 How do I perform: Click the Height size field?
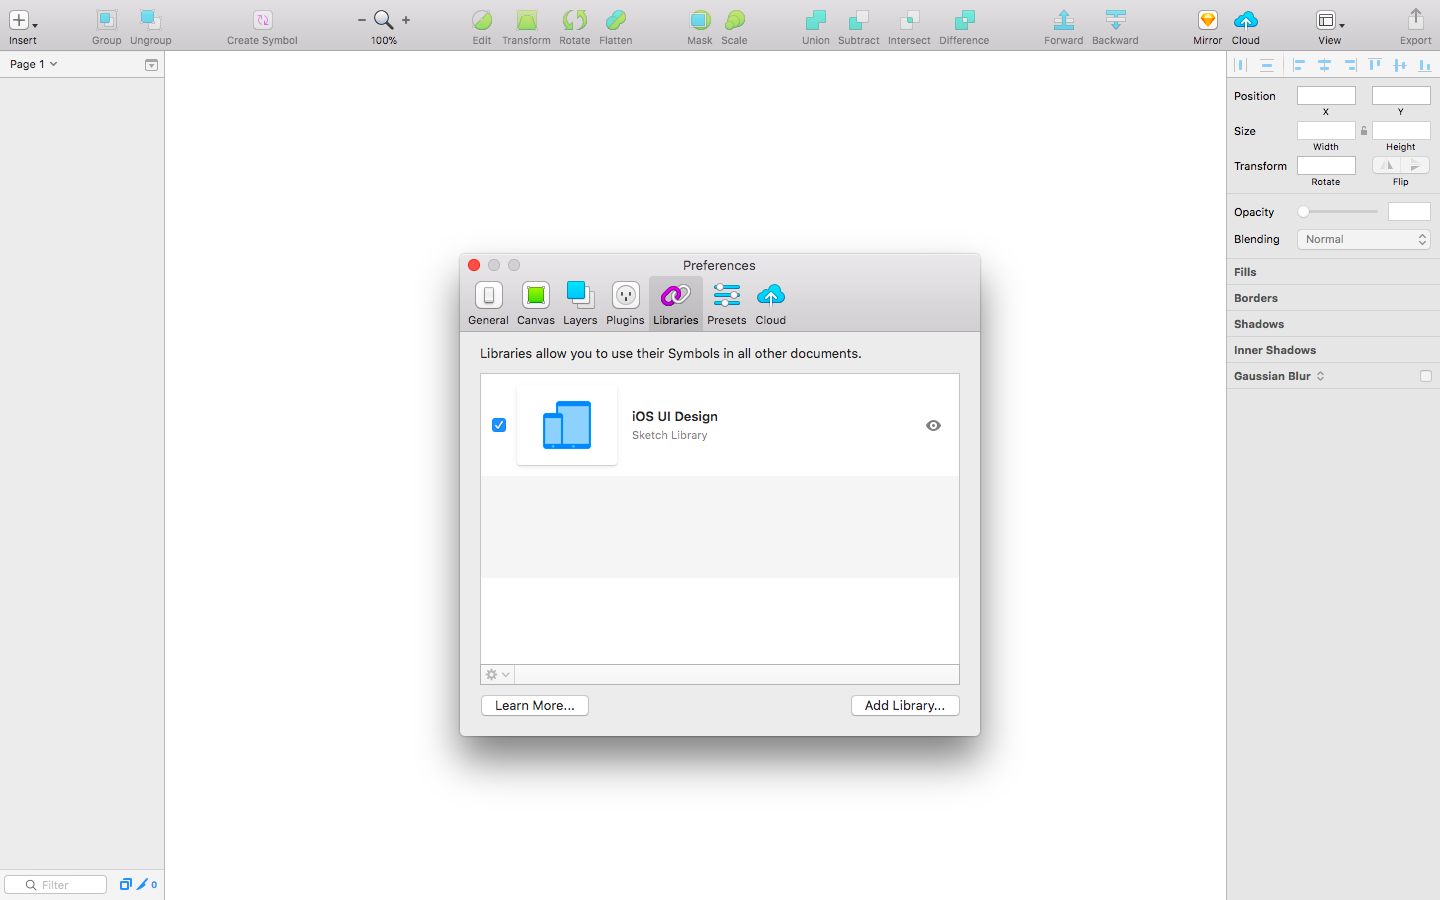click(x=1401, y=131)
